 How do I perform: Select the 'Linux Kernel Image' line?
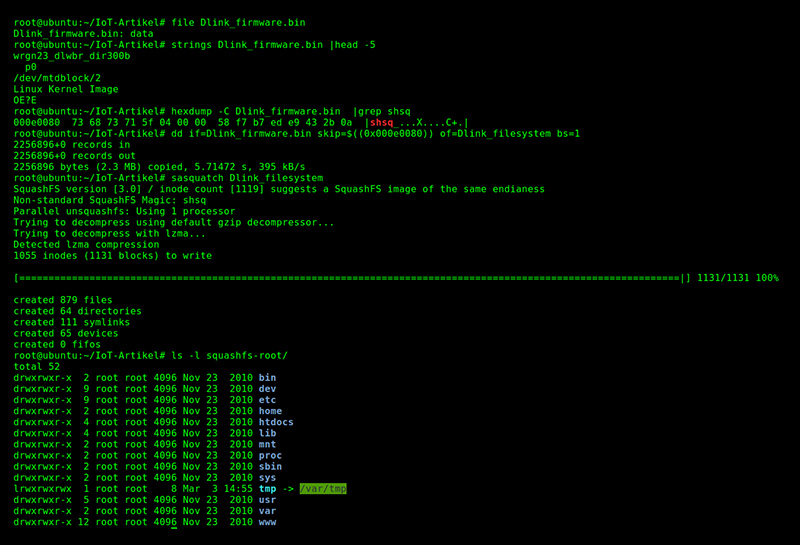click(x=66, y=89)
